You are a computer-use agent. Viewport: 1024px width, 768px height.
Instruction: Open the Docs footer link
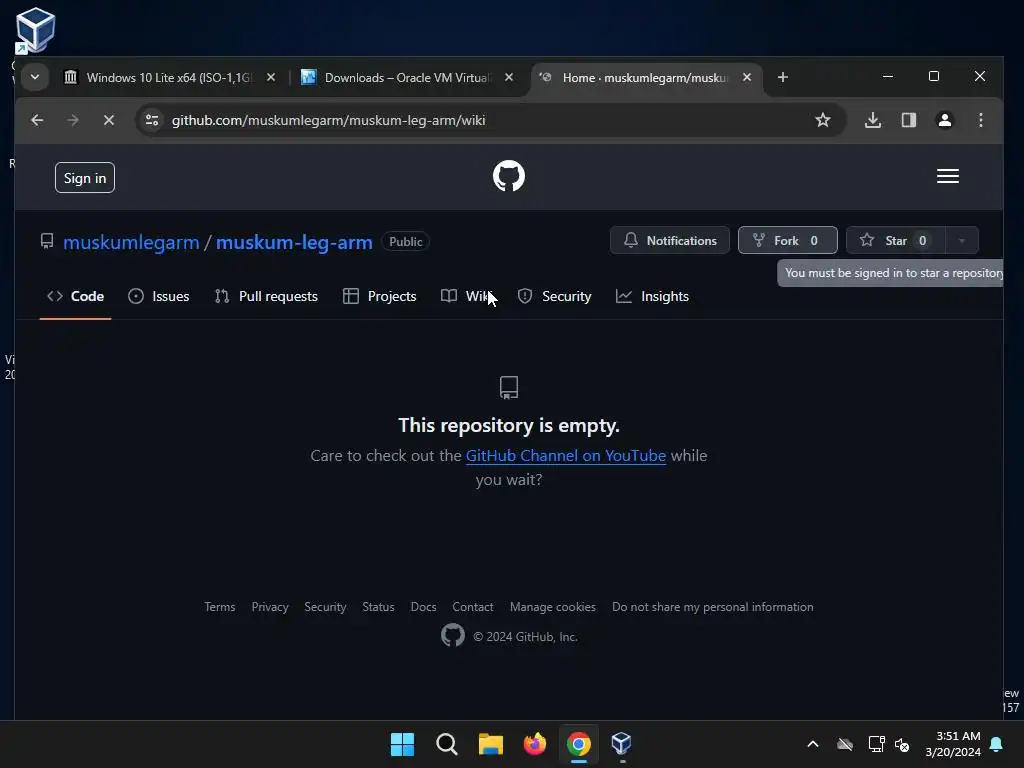(x=423, y=607)
